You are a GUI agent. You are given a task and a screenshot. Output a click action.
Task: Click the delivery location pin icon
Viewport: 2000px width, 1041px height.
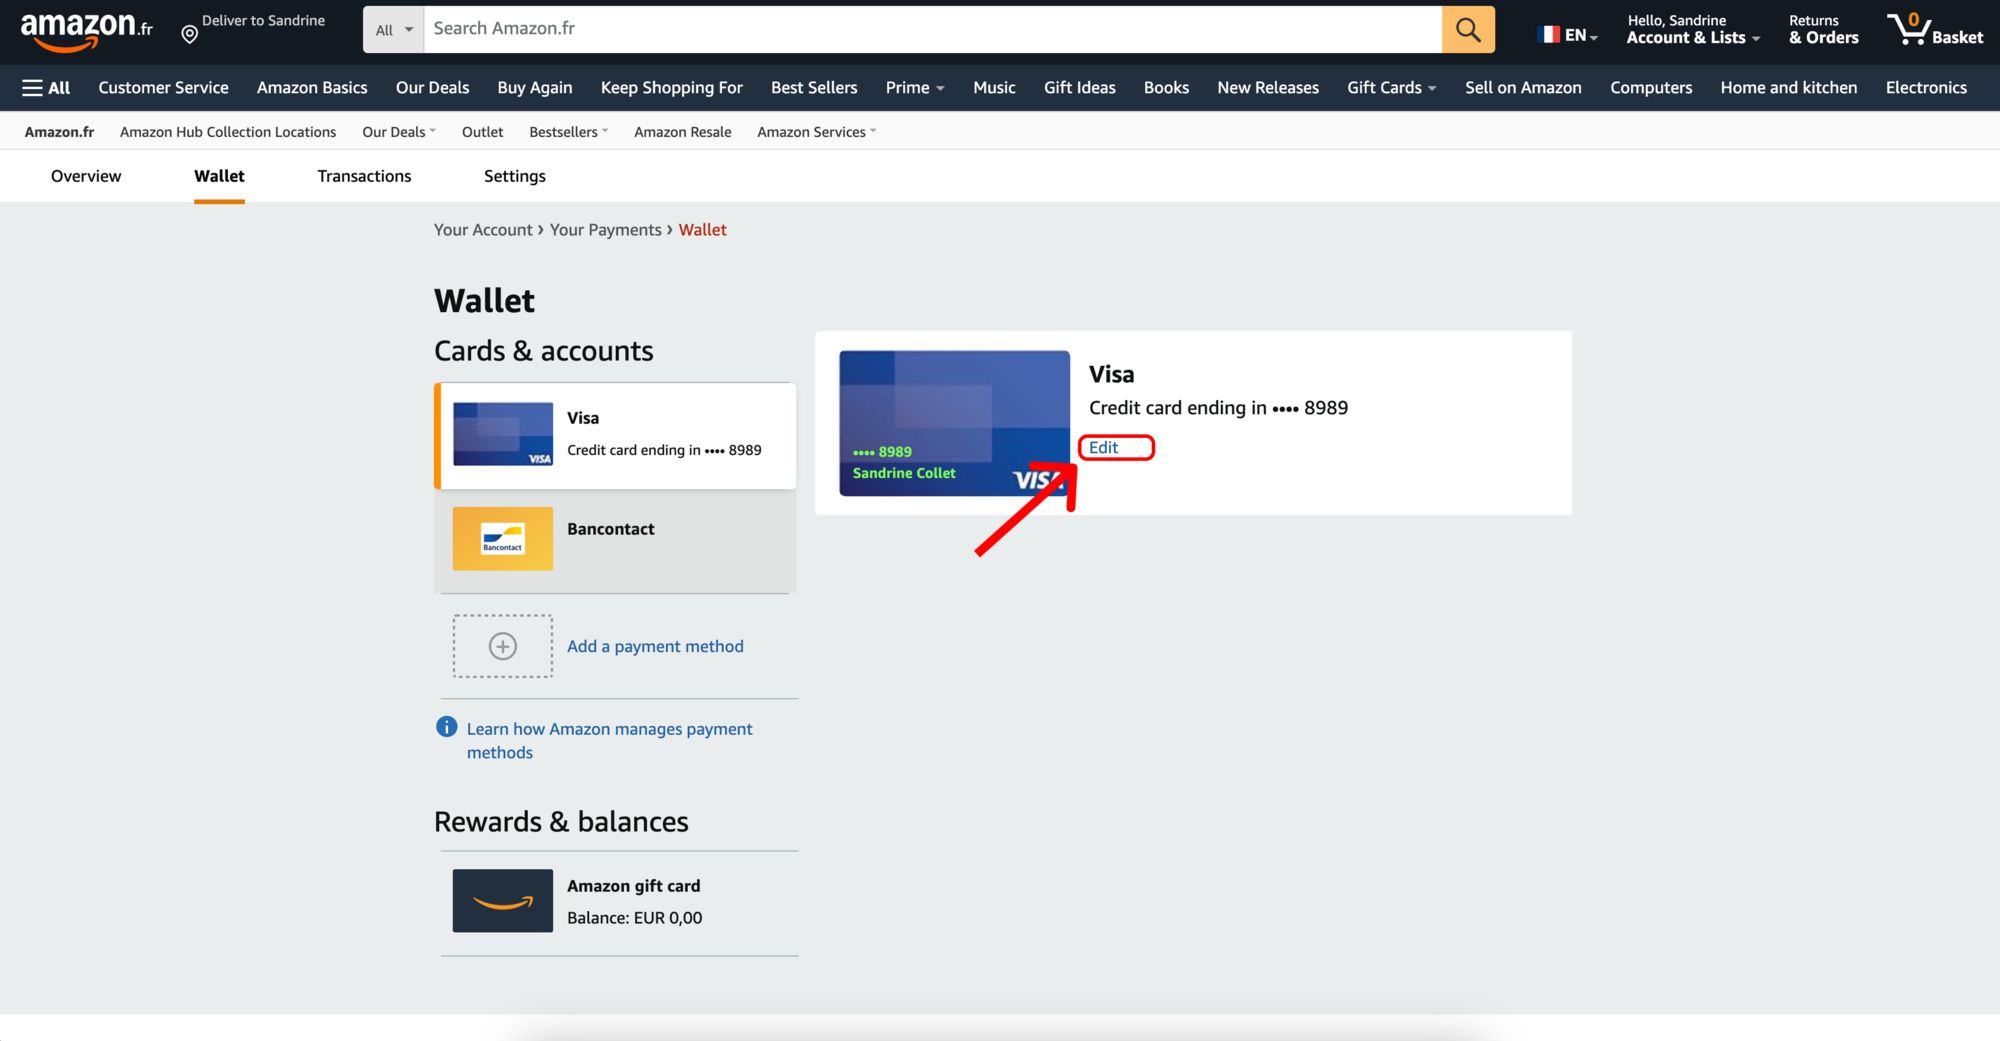[189, 35]
